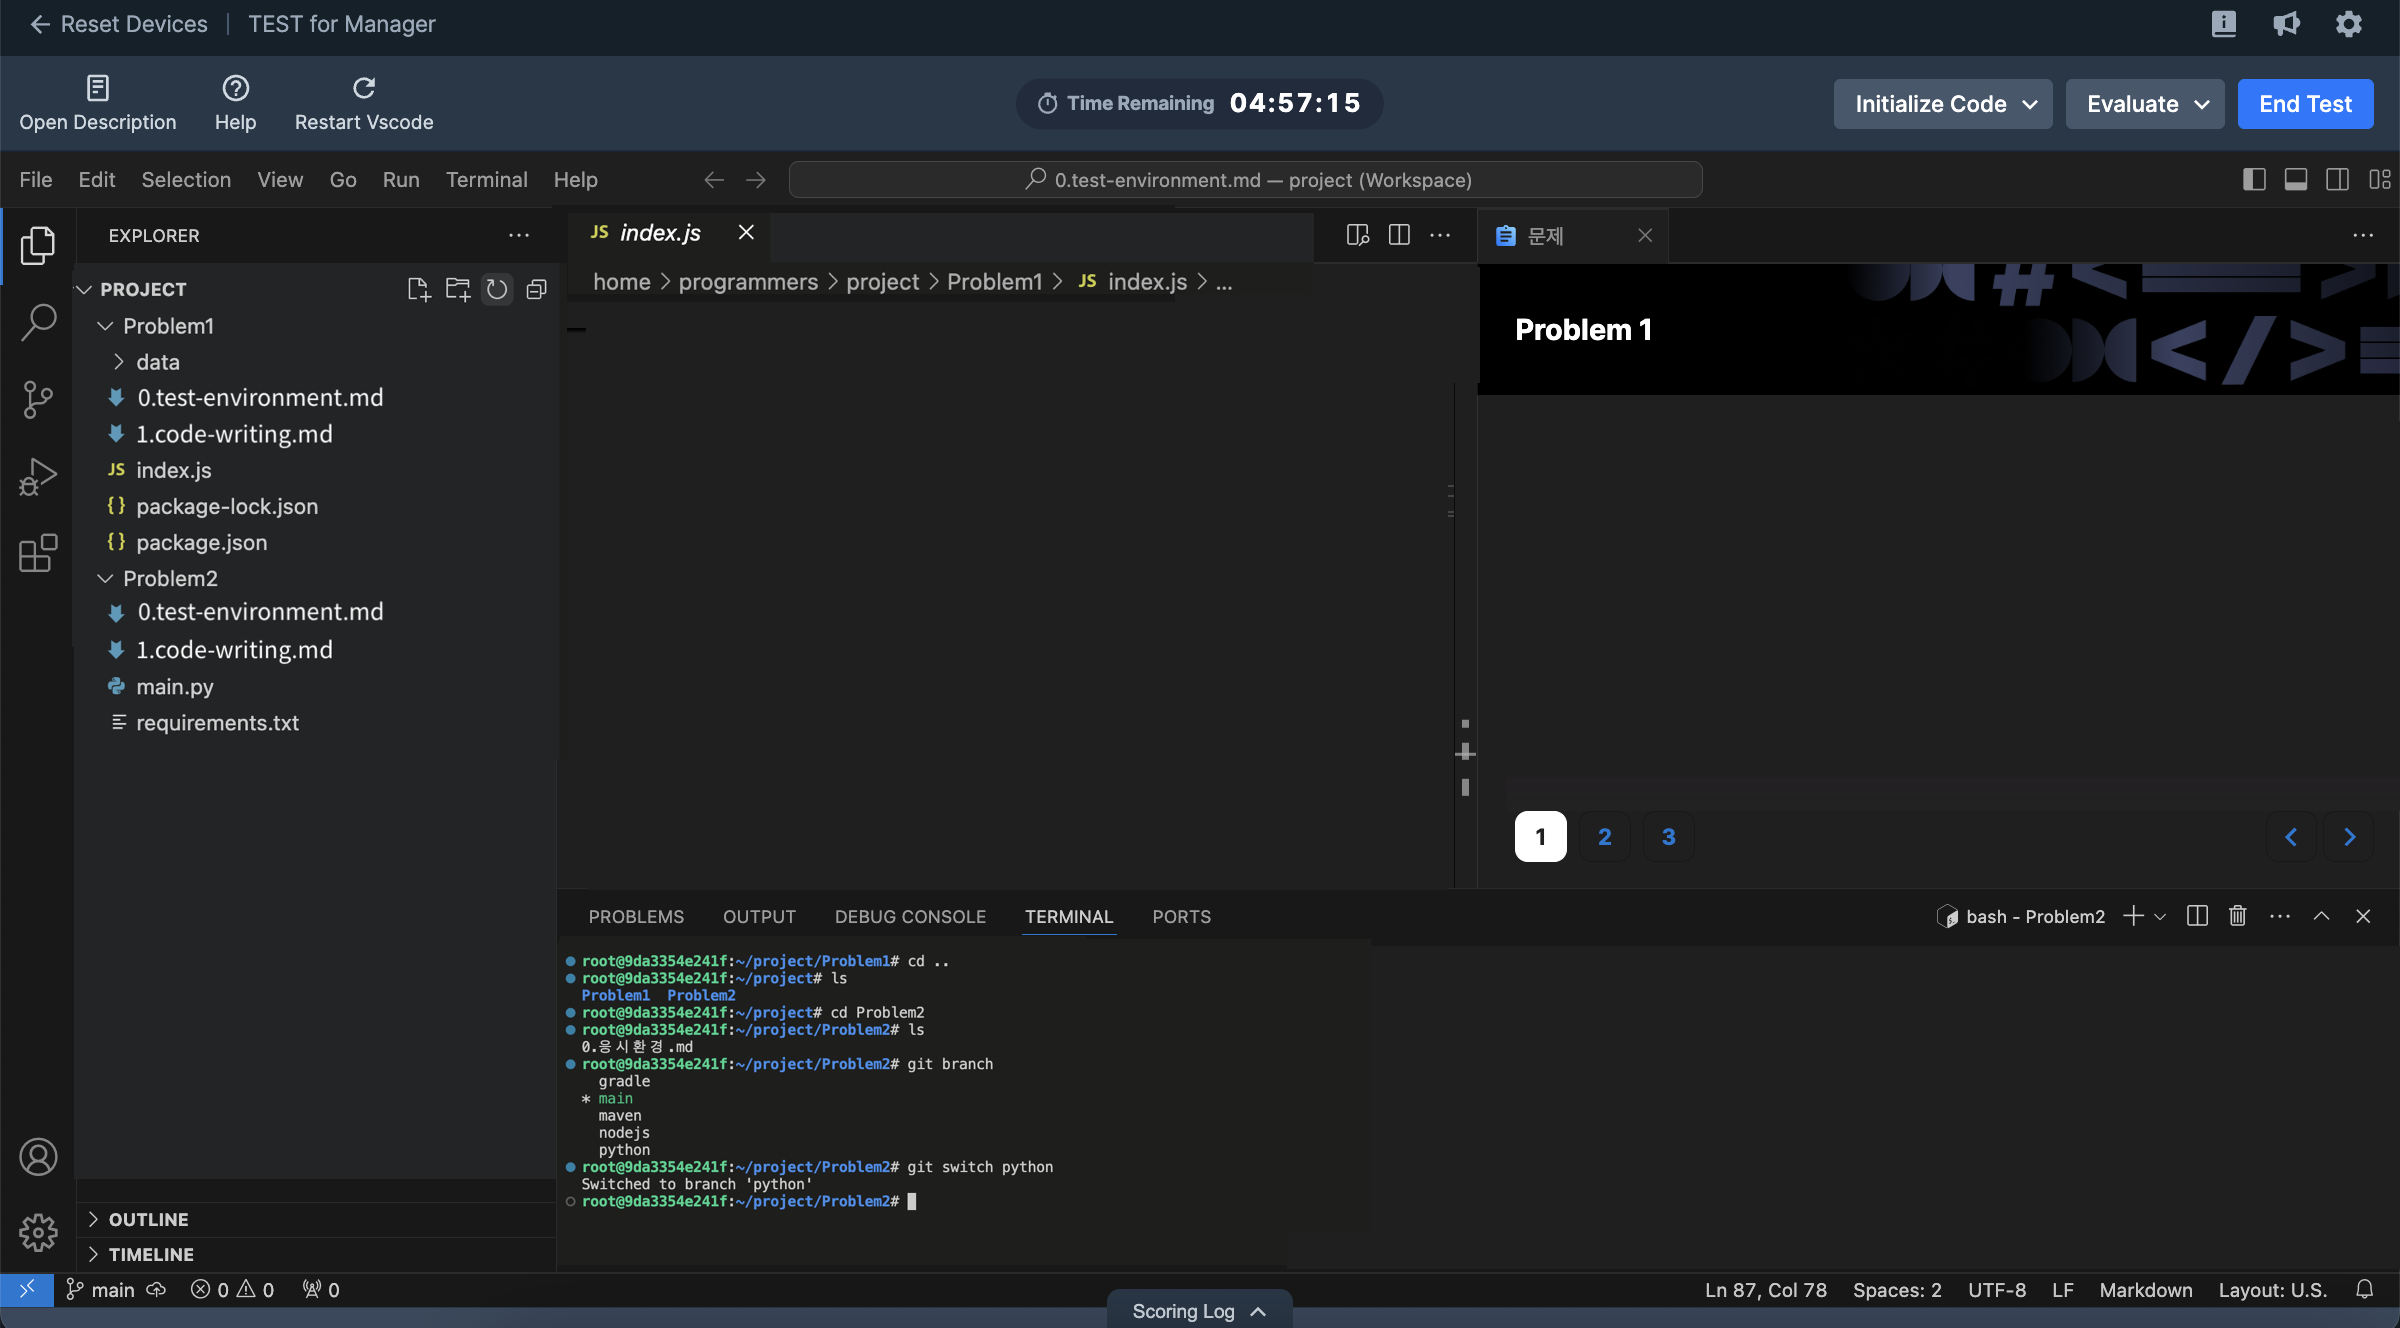The height and width of the screenshot is (1328, 2400).
Task: Refresh the explorer file tree
Action: (x=497, y=289)
